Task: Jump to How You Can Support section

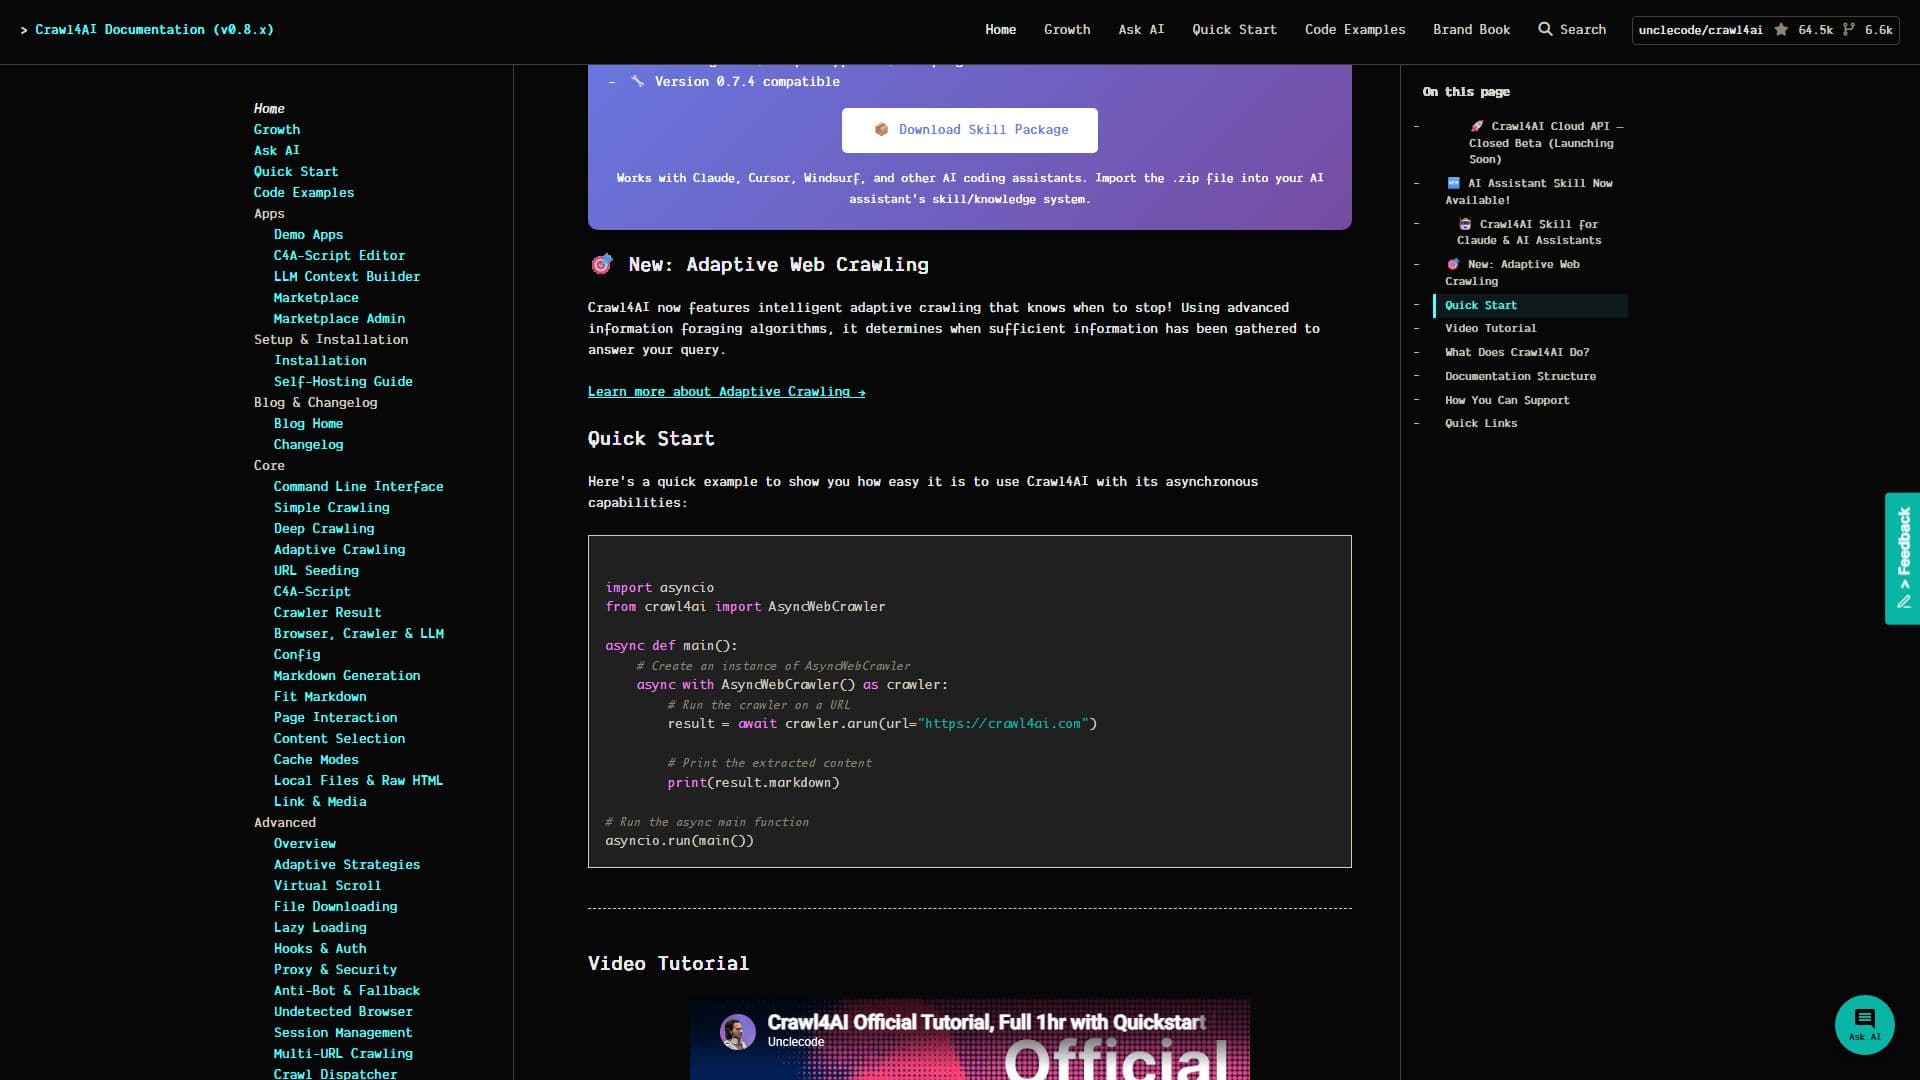Action: click(1506, 400)
